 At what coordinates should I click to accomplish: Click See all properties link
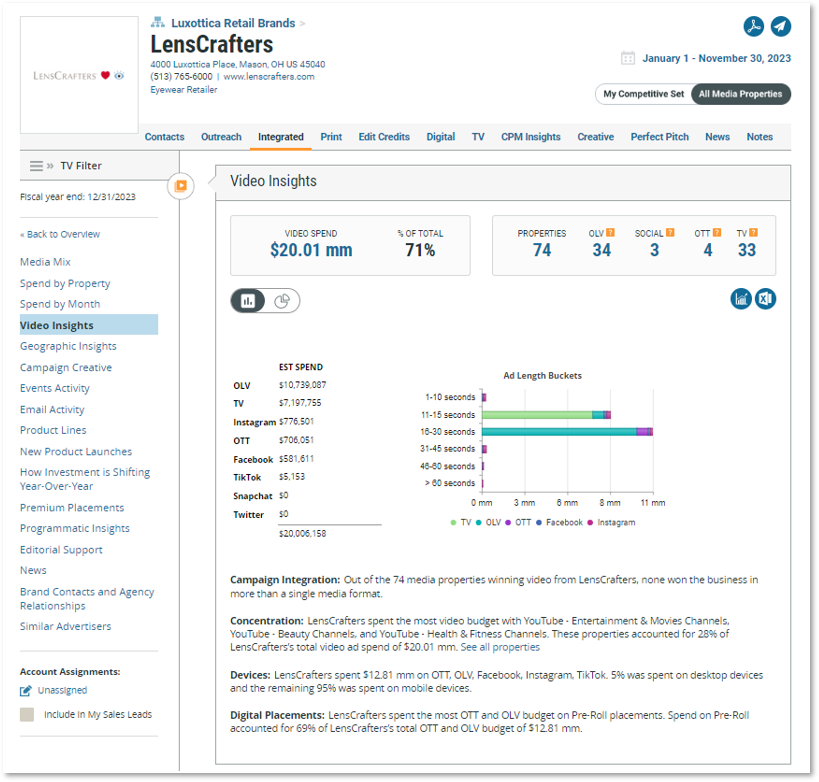[x=500, y=647]
